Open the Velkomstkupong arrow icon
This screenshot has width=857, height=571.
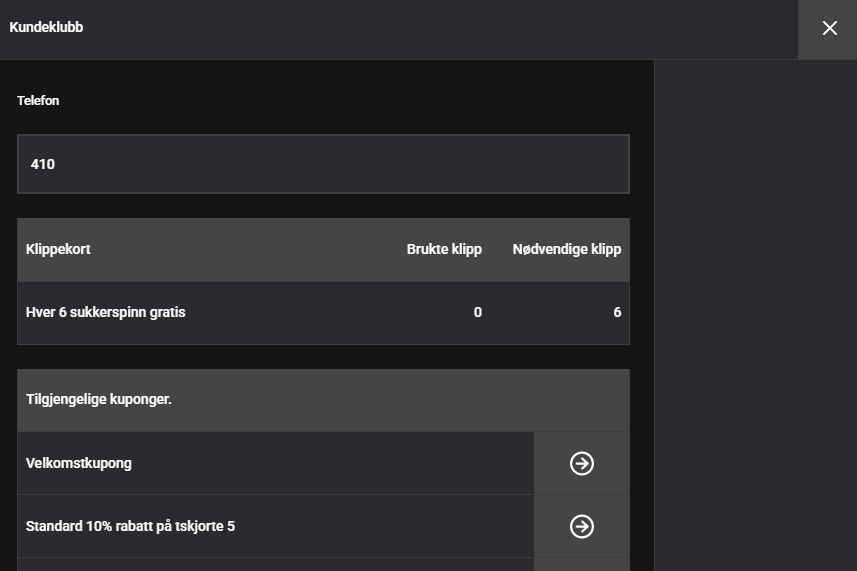(582, 463)
